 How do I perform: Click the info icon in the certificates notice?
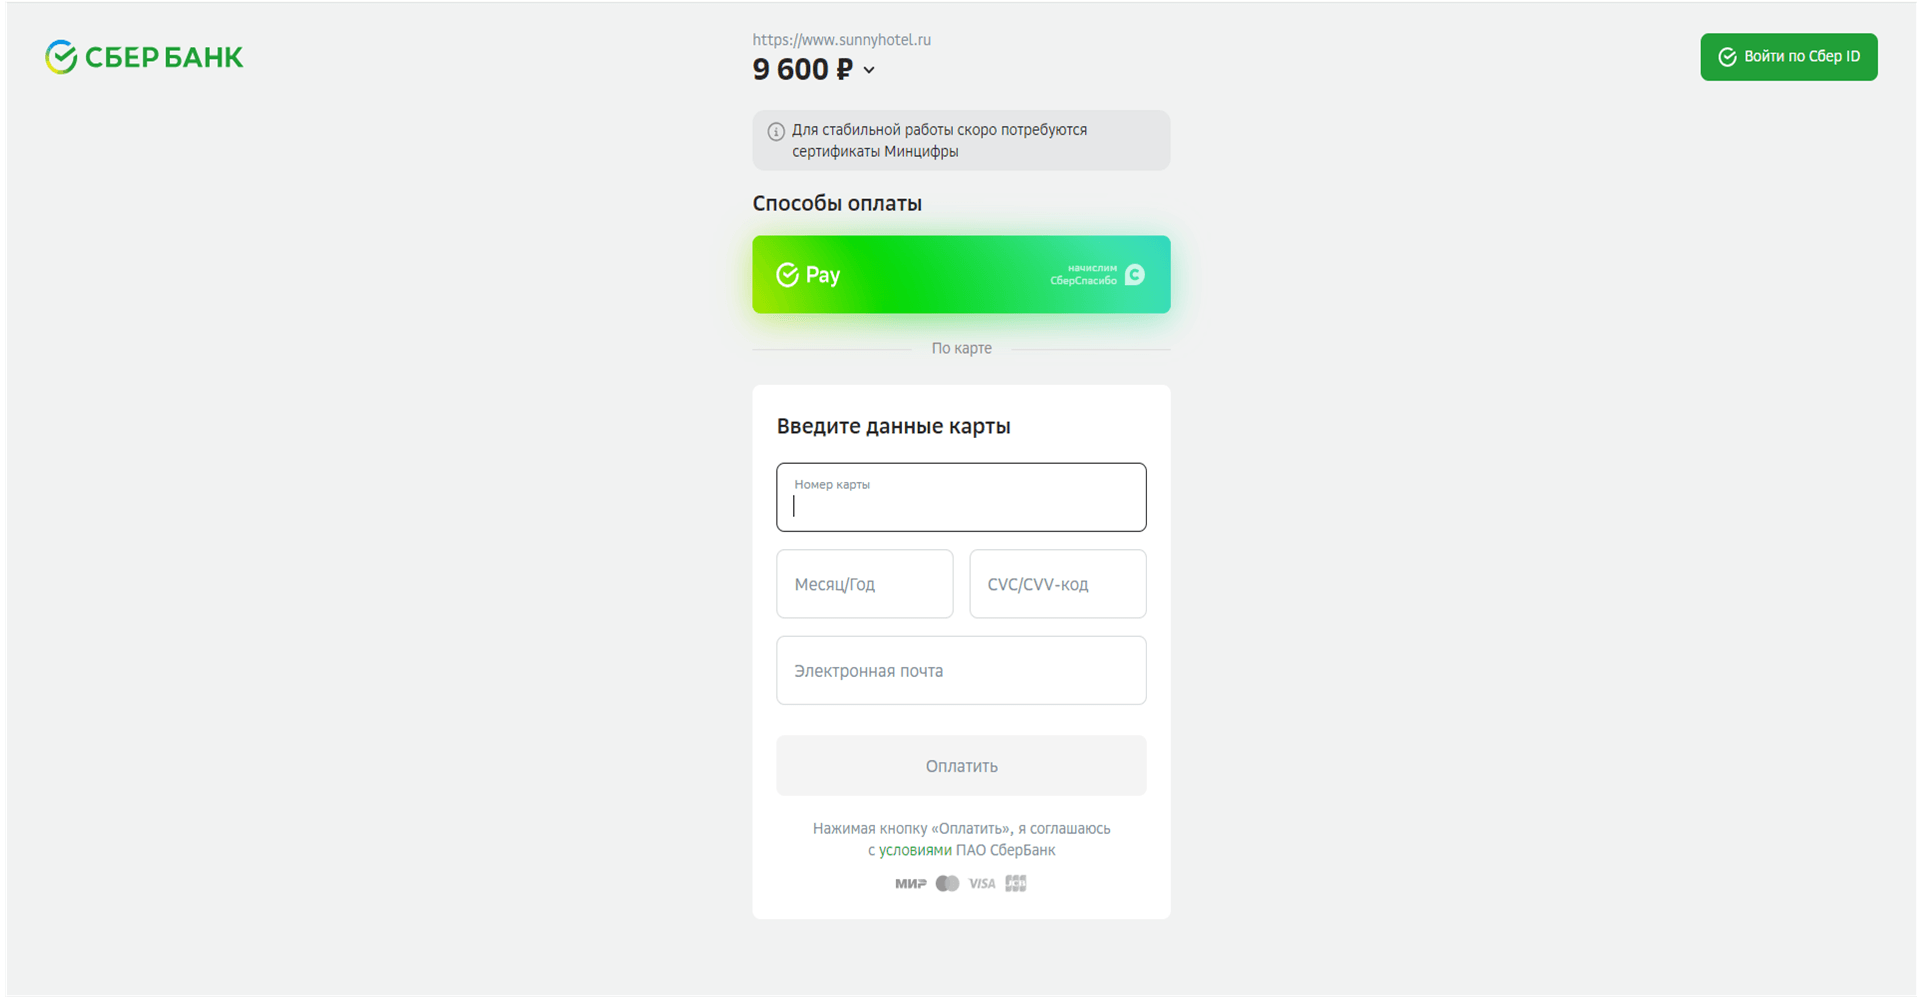tap(775, 131)
